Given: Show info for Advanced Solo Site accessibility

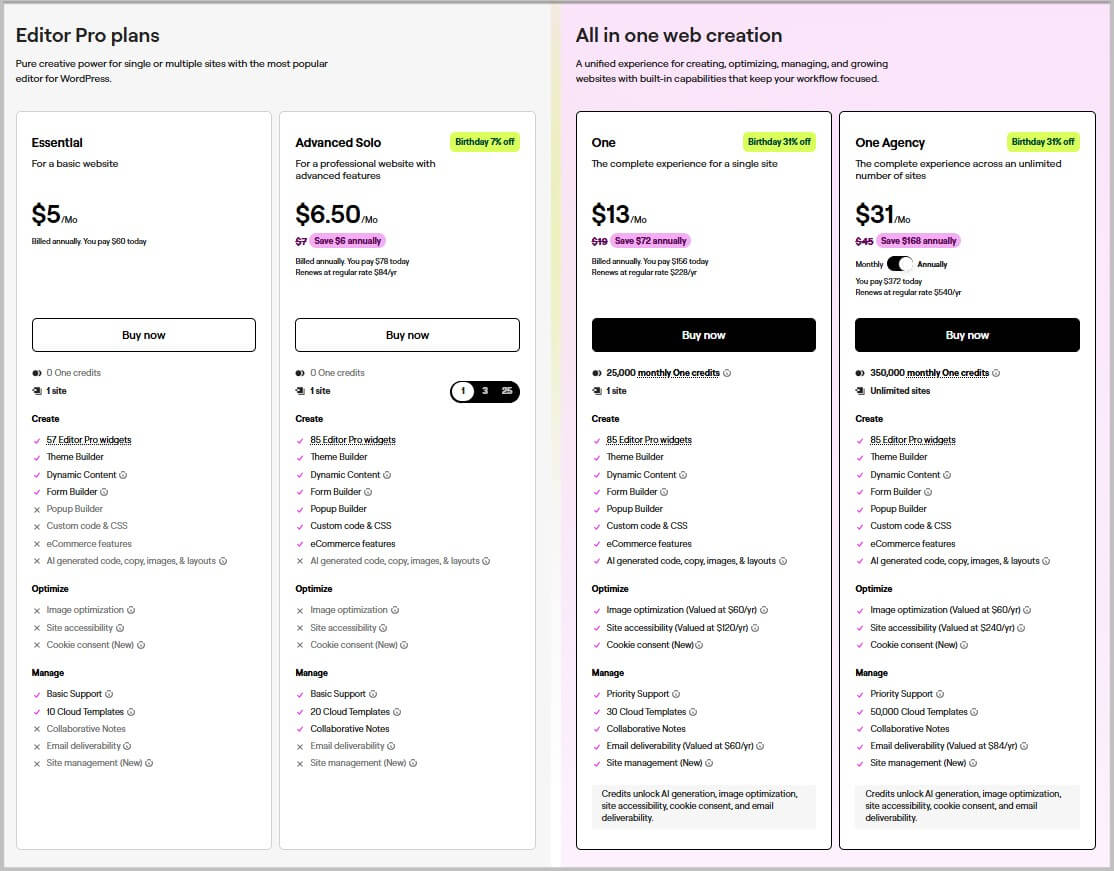Looking at the screenshot, I should 384,627.
